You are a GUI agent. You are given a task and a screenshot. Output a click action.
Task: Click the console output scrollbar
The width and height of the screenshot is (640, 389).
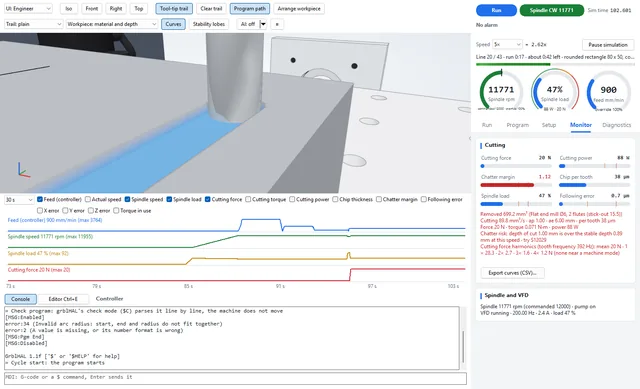(462, 347)
